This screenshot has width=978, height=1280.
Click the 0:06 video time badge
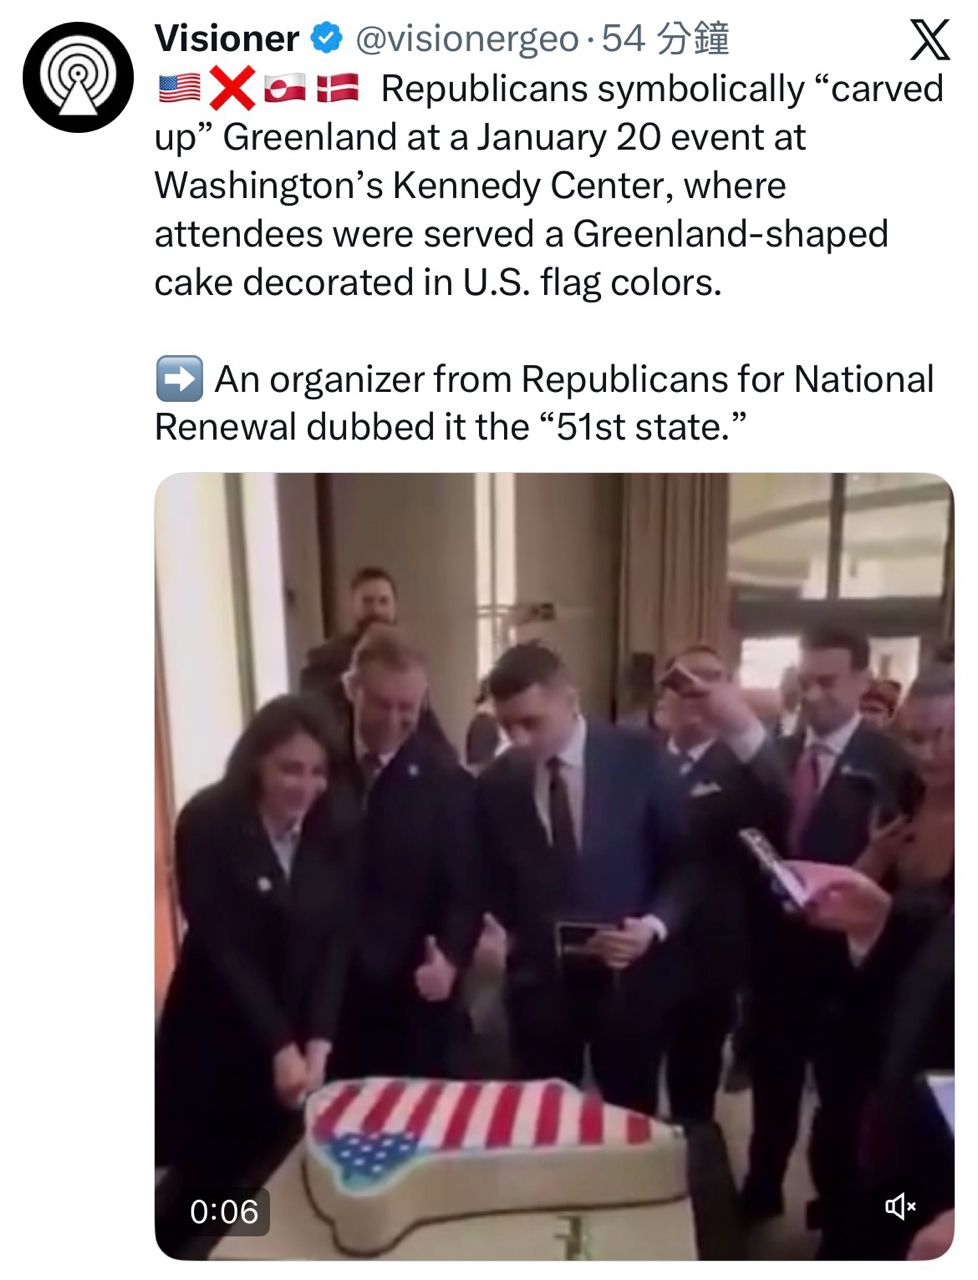click(224, 1211)
